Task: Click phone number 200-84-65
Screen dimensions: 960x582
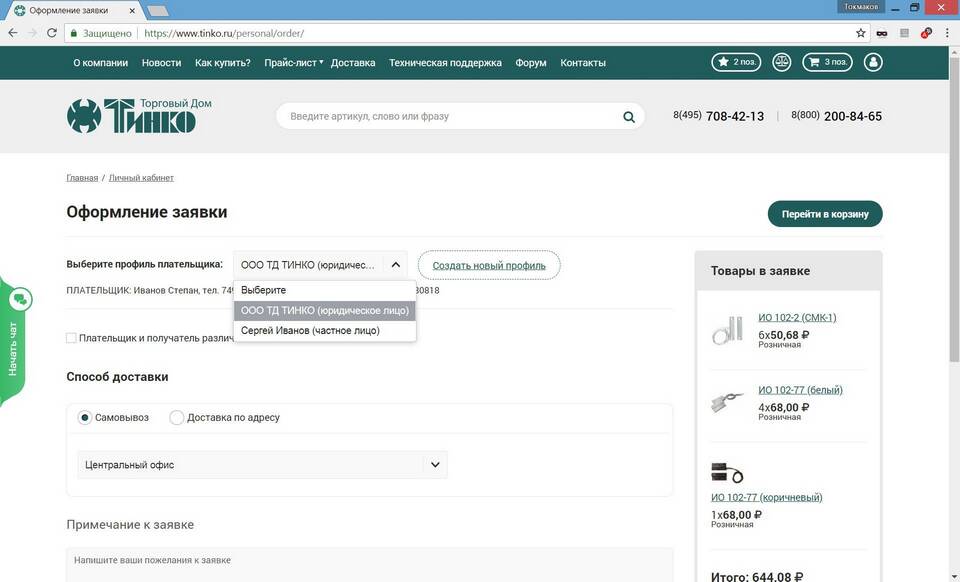Action: [x=853, y=116]
